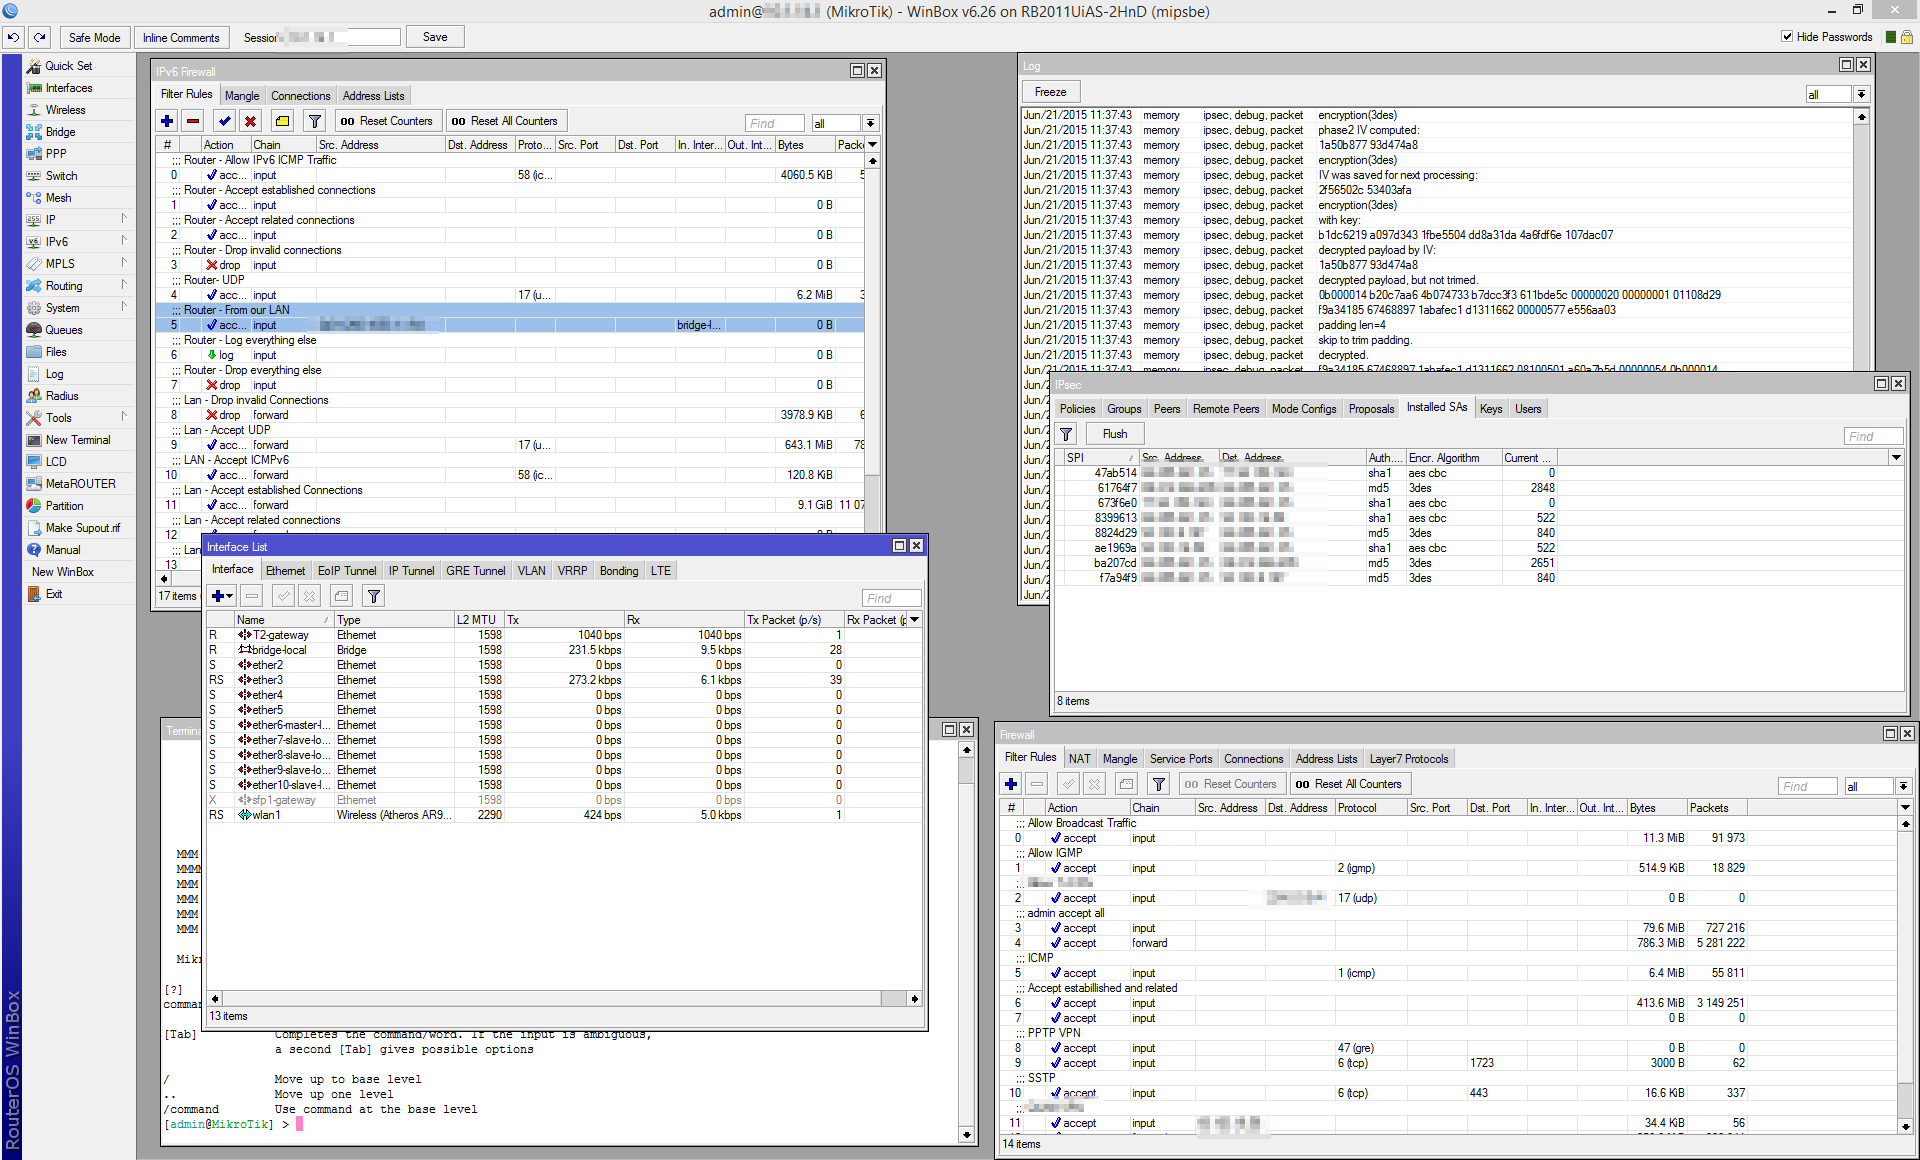
Task: Open the Policies tab in the IPsec window
Action: coord(1077,409)
